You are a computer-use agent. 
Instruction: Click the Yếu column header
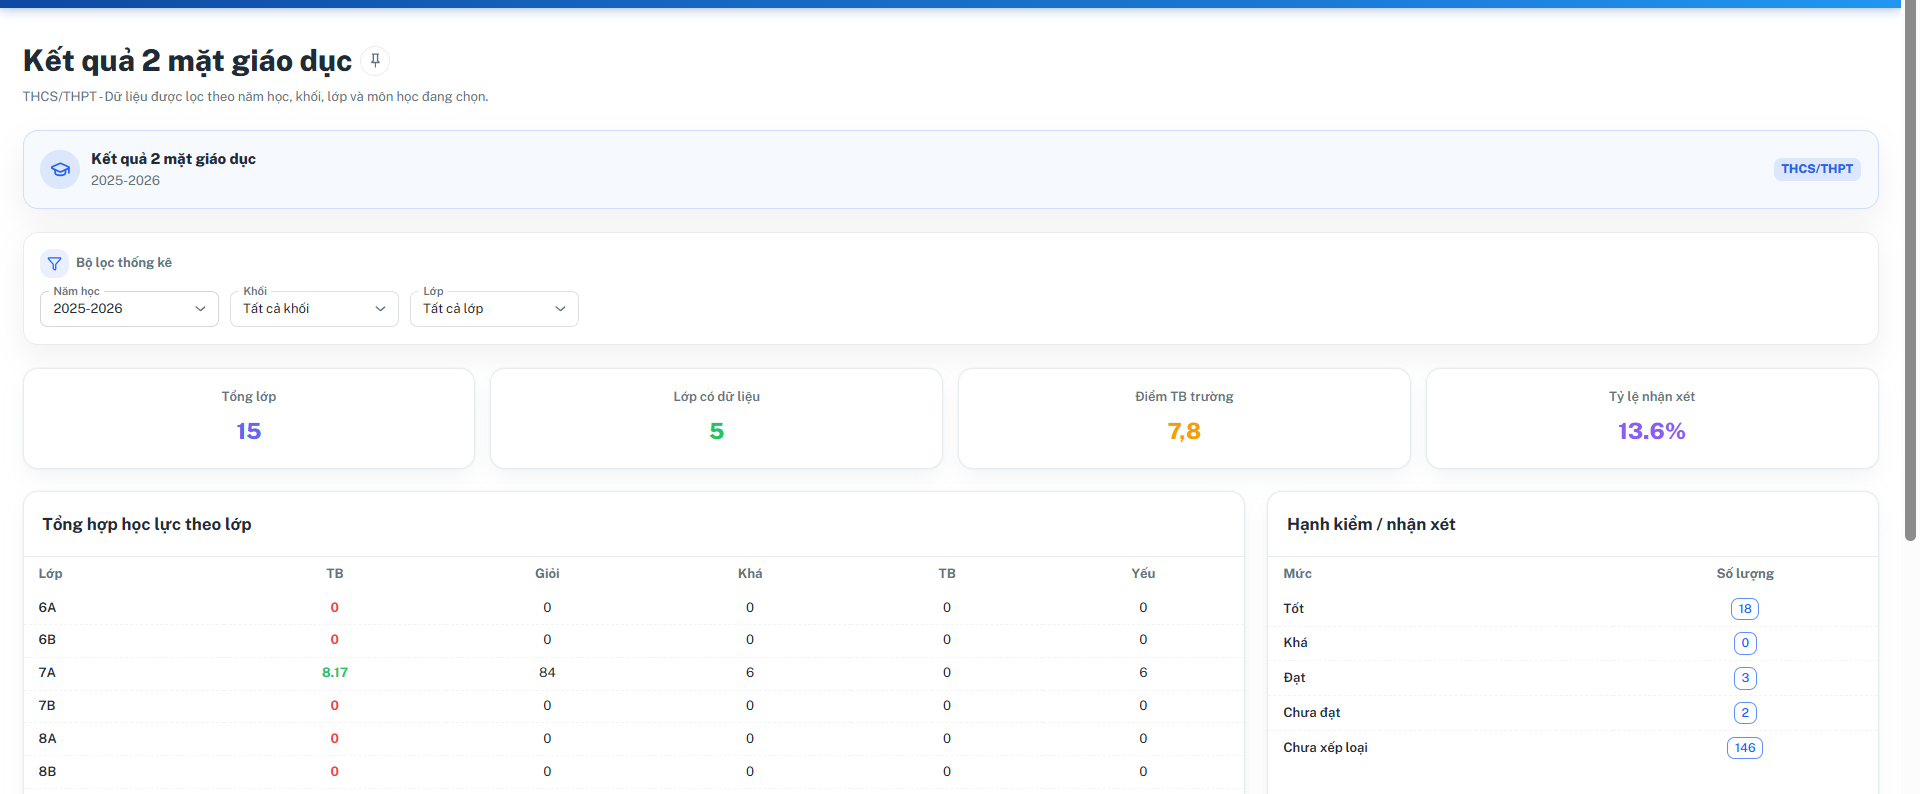pyautogui.click(x=1143, y=574)
